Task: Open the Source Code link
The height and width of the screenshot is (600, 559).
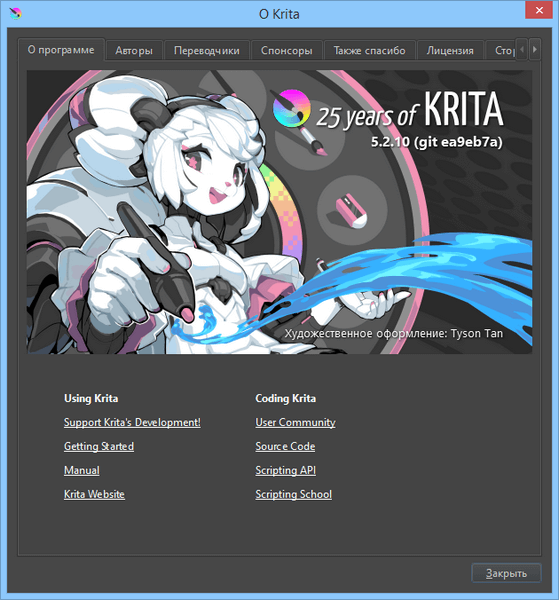Action: click(285, 446)
